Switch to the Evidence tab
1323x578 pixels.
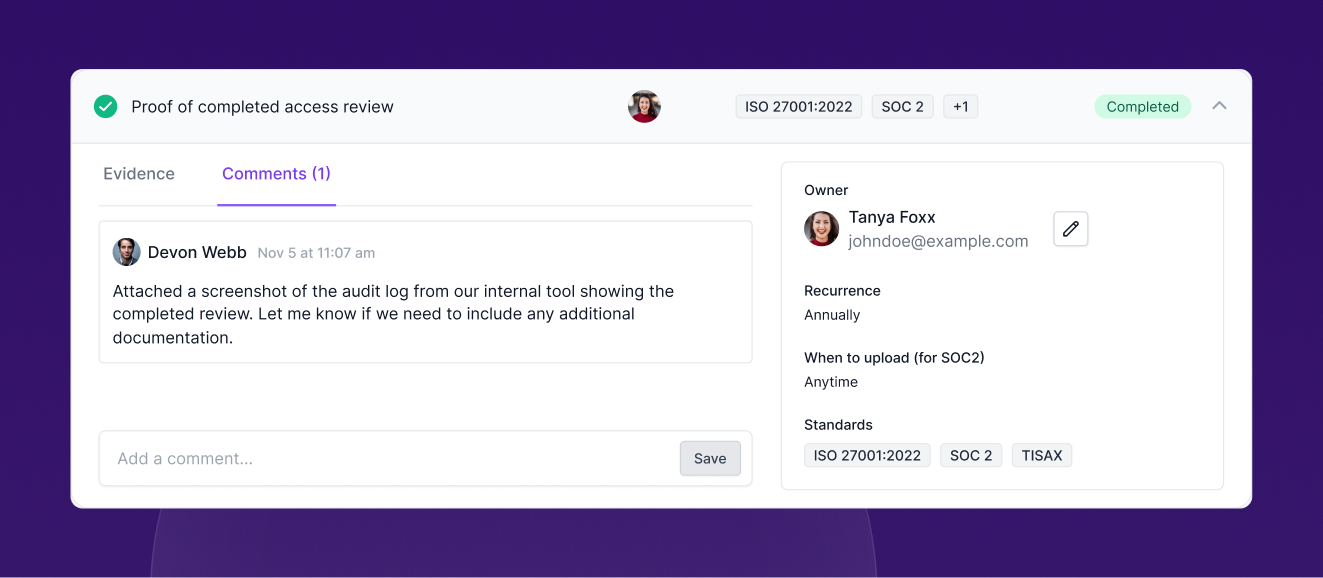(139, 174)
